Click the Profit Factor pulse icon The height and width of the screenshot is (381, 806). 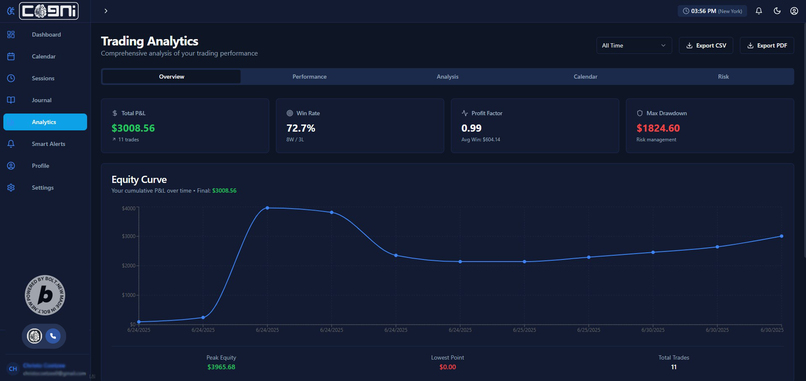tap(465, 113)
